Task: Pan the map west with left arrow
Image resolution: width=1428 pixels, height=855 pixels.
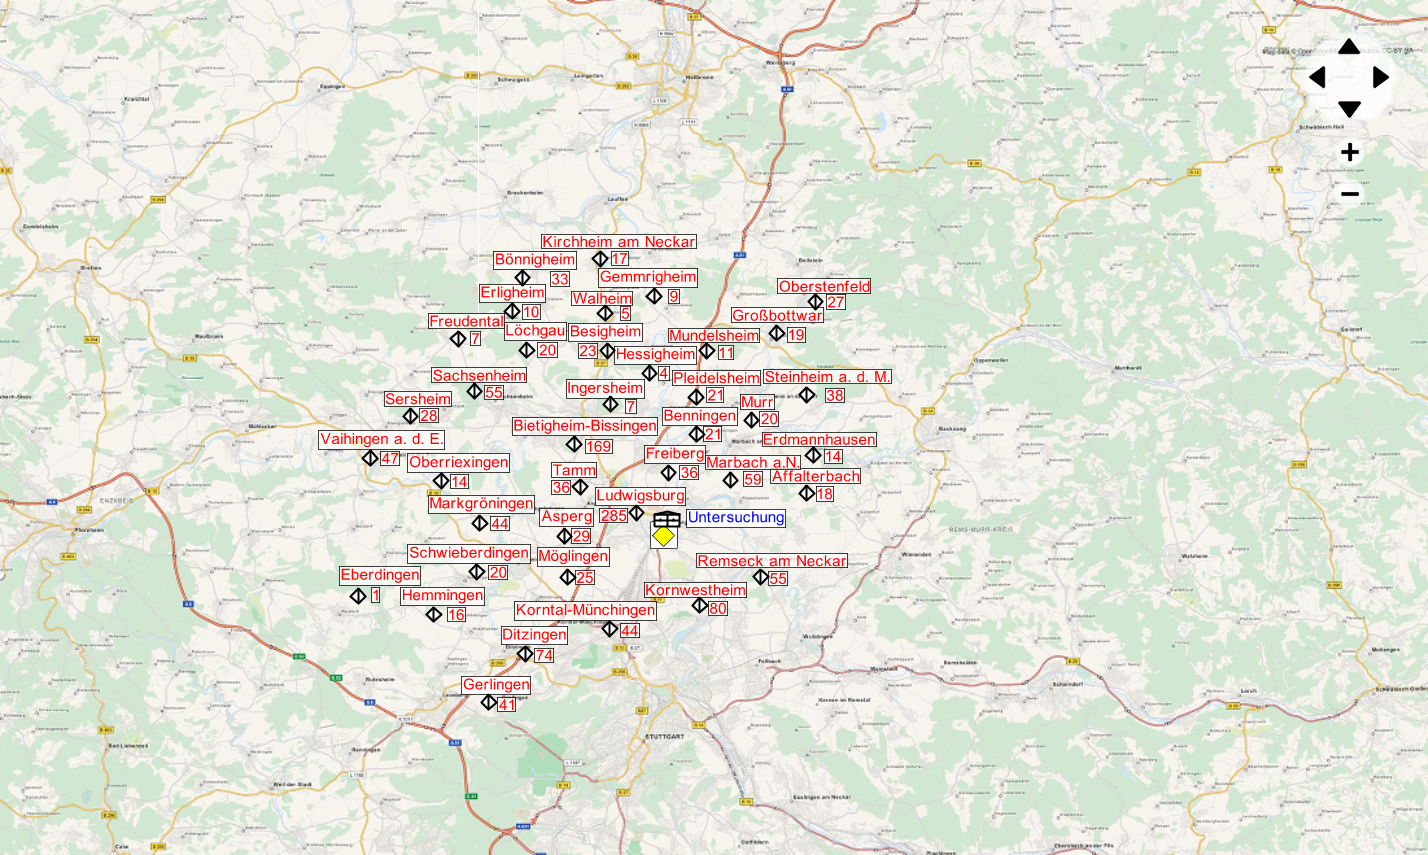Action: (1319, 77)
